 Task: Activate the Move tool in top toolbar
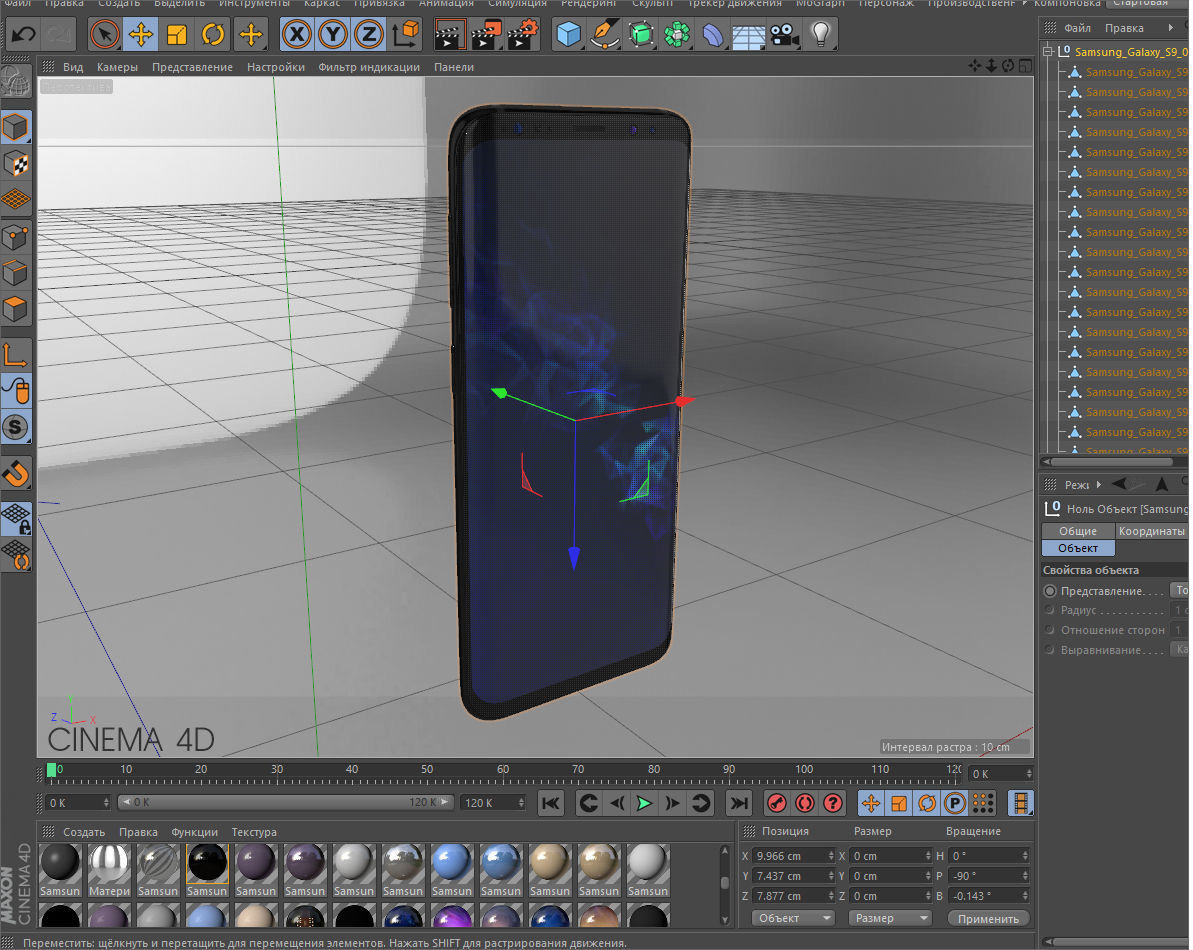point(141,34)
